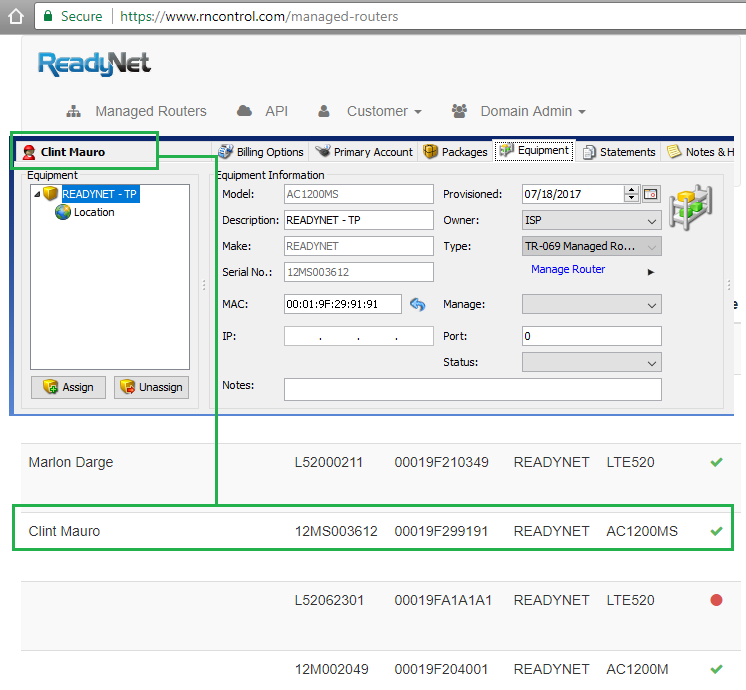
Task: Switch to the Packages tab
Action: coord(455,152)
